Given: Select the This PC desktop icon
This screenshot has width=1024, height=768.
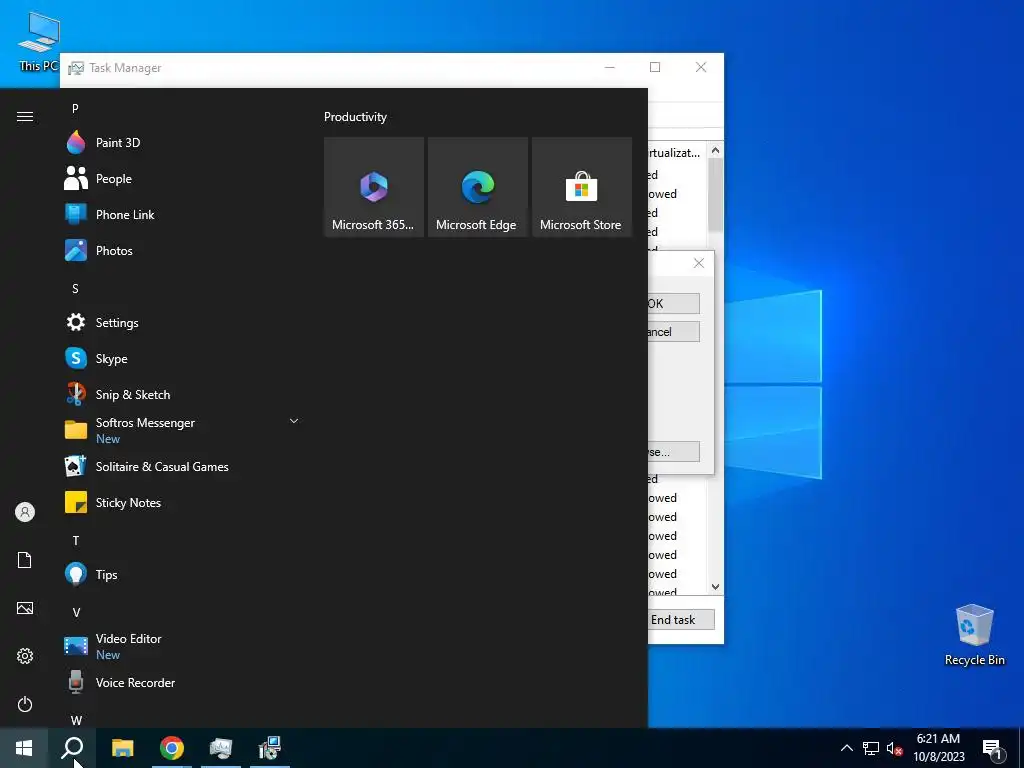Looking at the screenshot, I should [39, 42].
